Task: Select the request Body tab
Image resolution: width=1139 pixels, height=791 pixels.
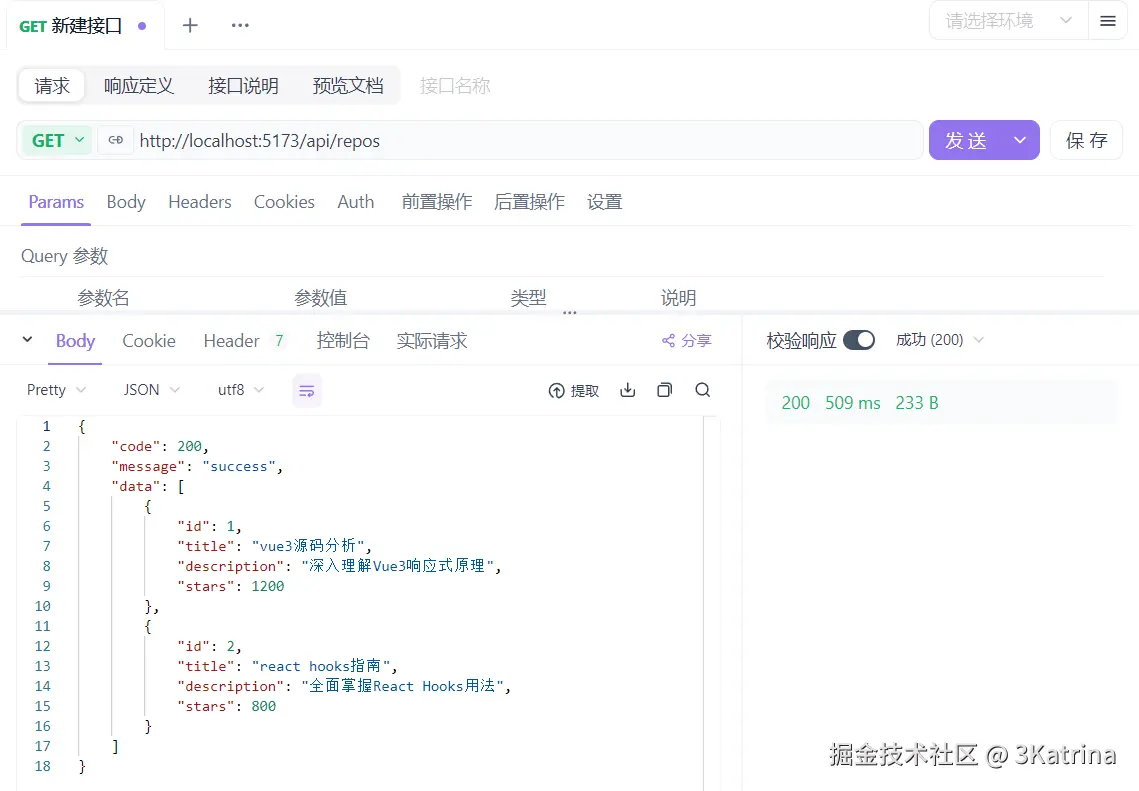Action: (126, 202)
